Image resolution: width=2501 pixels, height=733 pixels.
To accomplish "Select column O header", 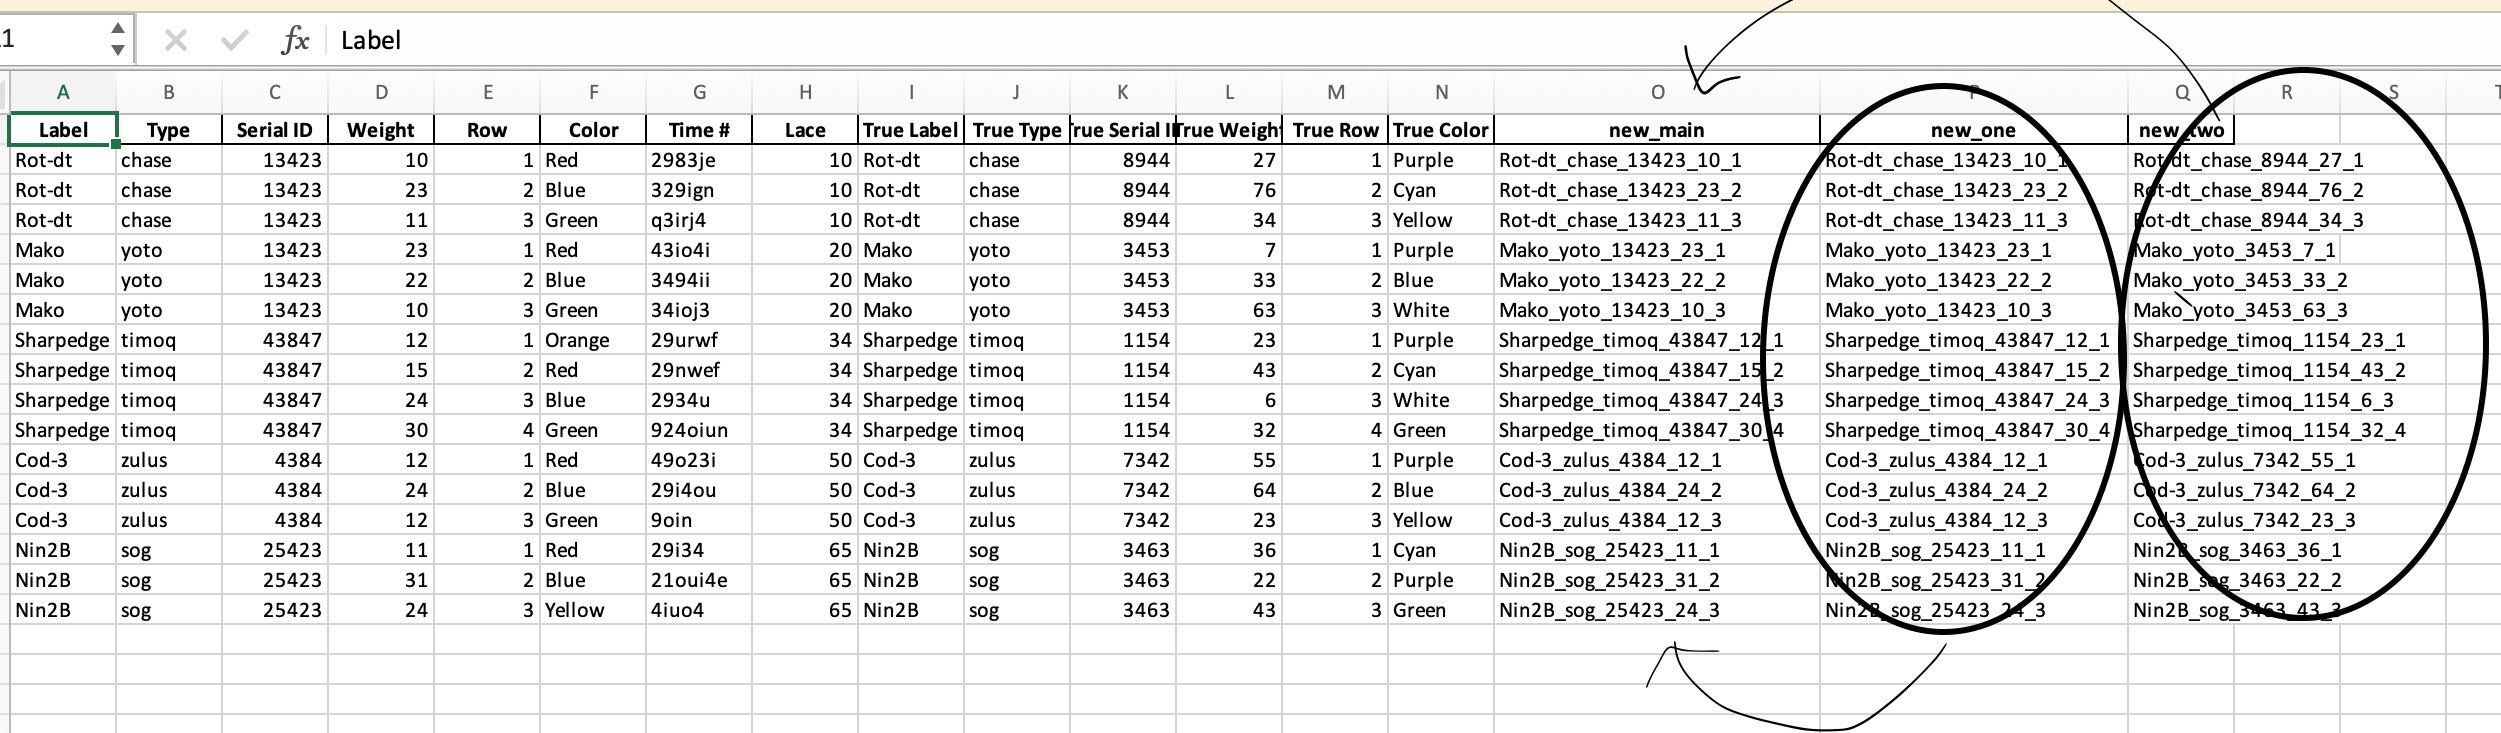I will click(x=1657, y=92).
